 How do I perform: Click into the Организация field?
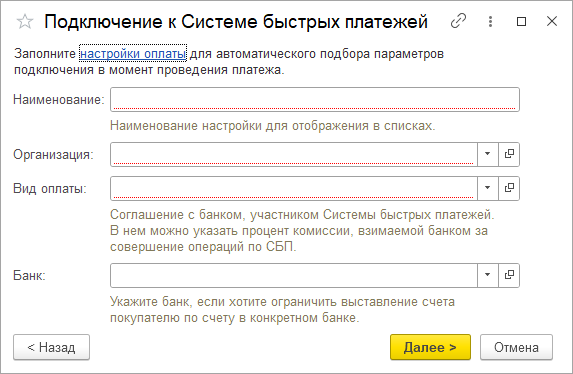point(294,154)
